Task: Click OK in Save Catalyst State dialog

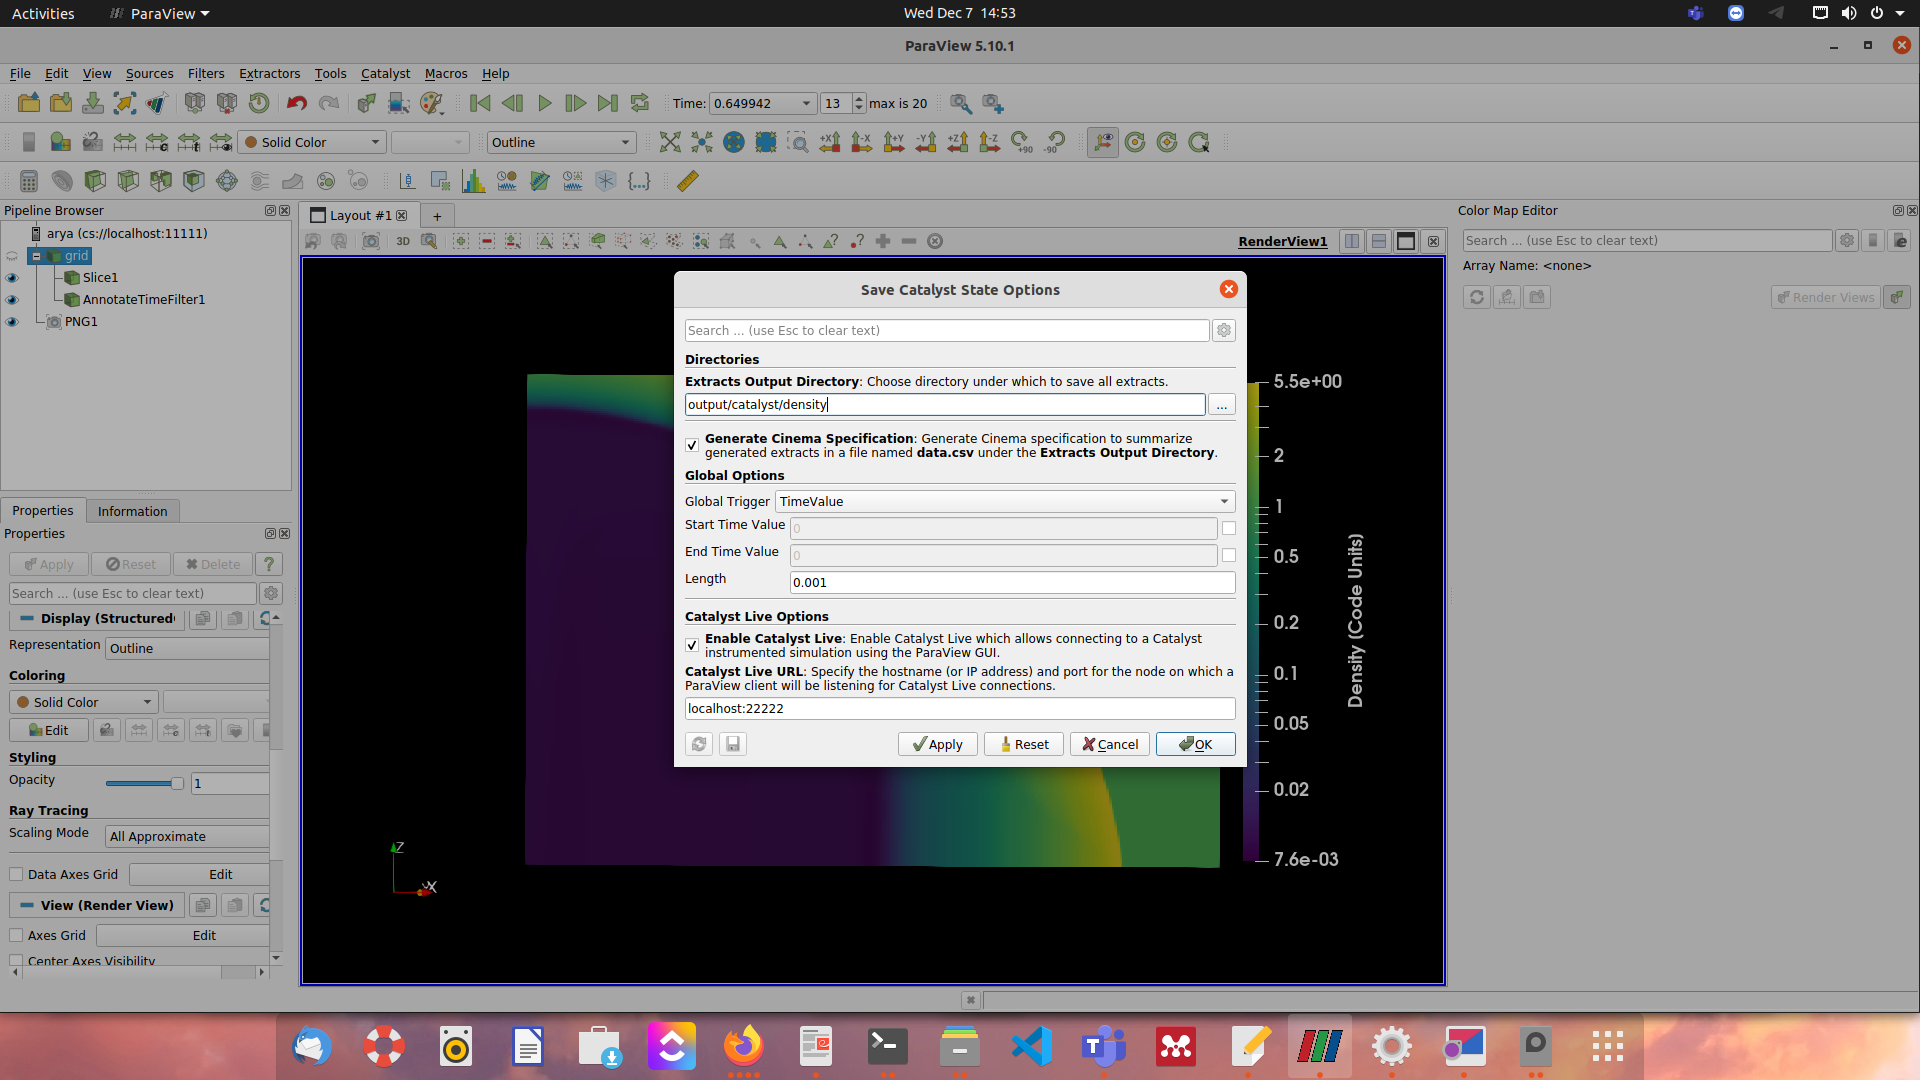Action: point(1195,744)
